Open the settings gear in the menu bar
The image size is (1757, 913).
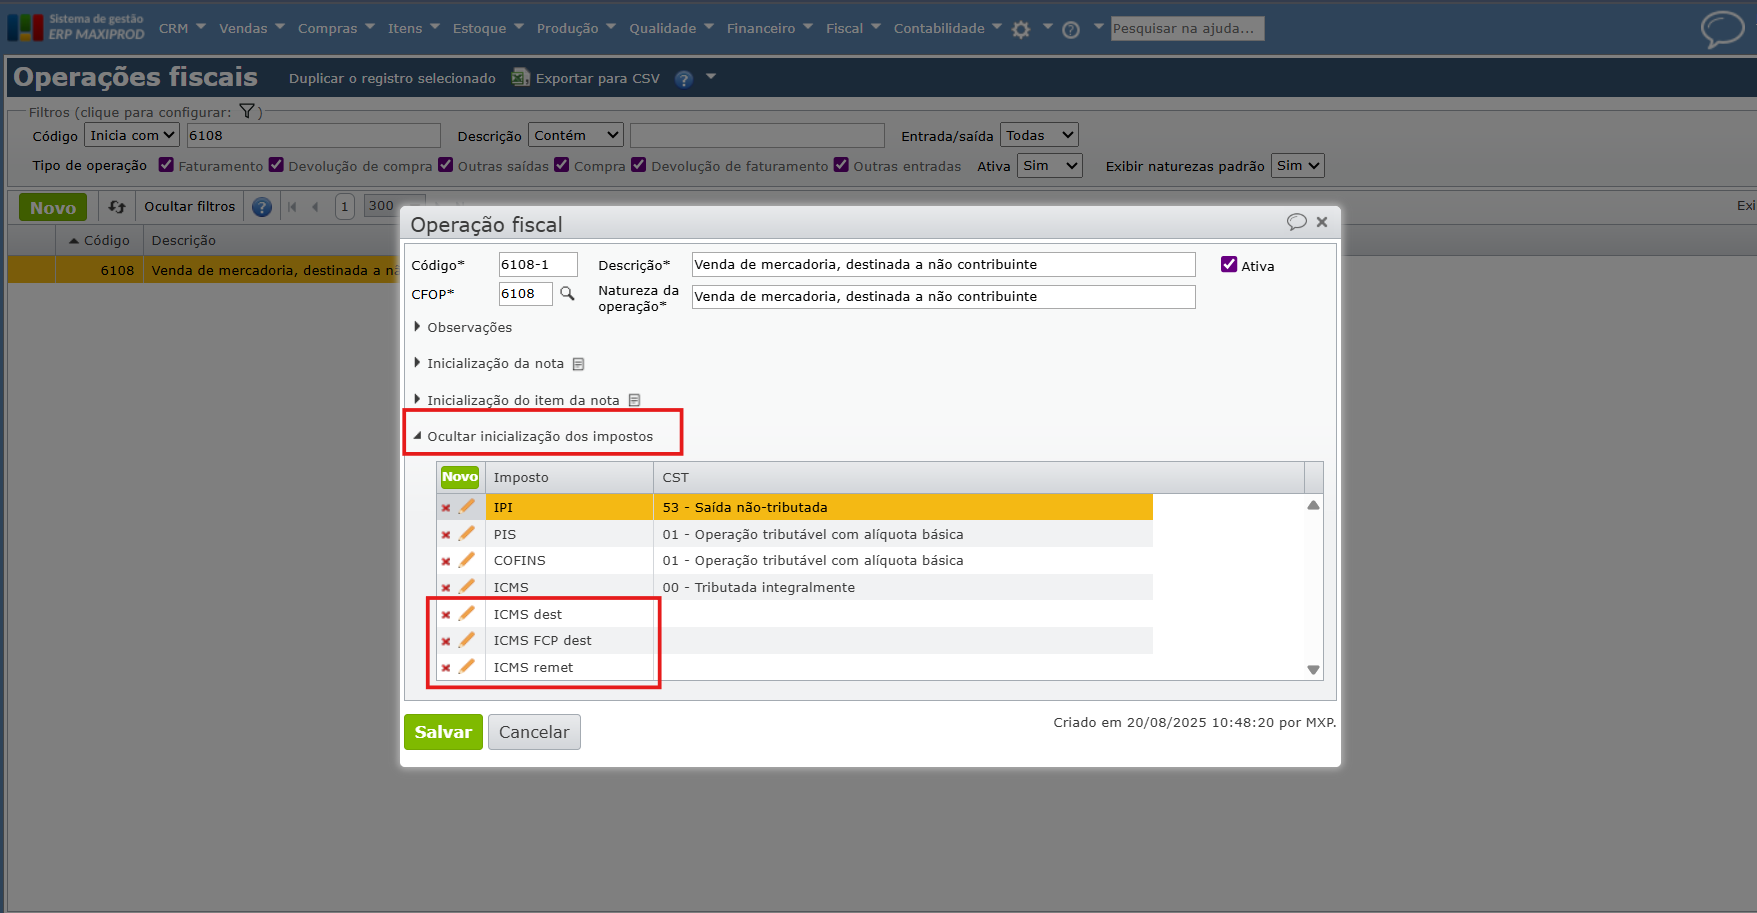point(1021,30)
